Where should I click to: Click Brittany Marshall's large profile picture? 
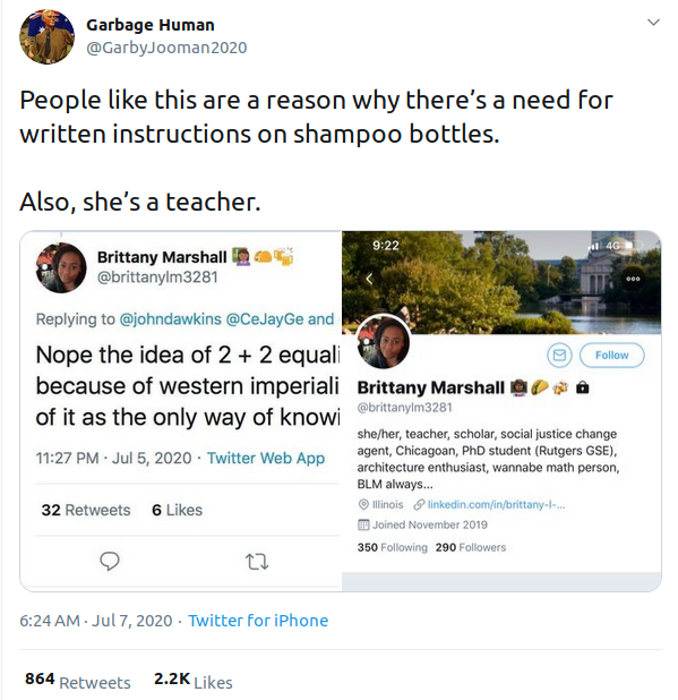click(384, 343)
